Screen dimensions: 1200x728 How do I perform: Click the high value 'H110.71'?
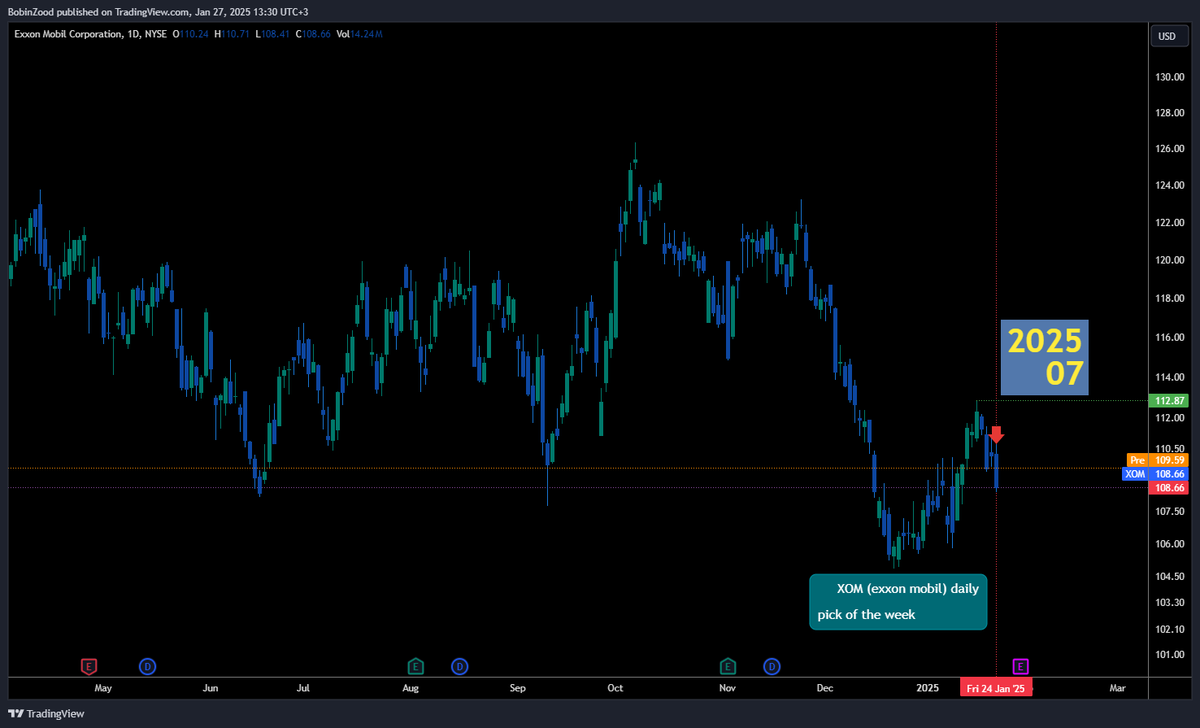pyautogui.click(x=232, y=34)
